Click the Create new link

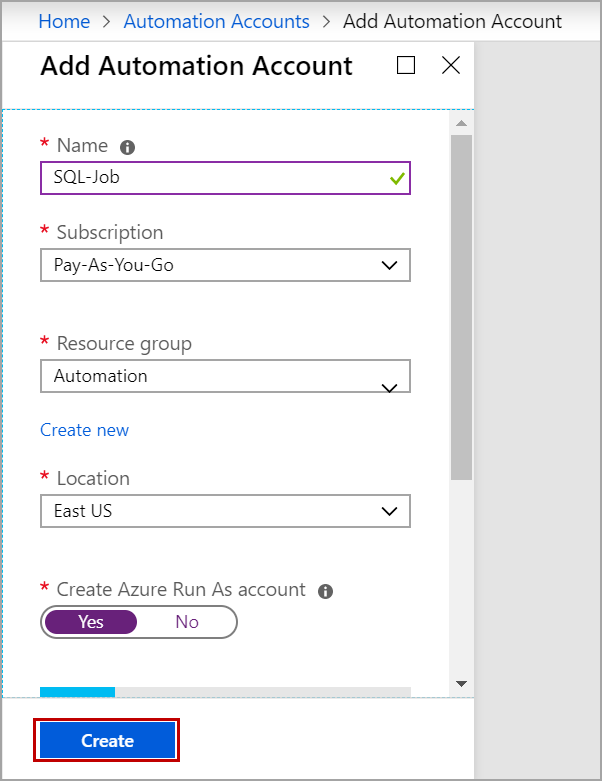[x=84, y=430]
